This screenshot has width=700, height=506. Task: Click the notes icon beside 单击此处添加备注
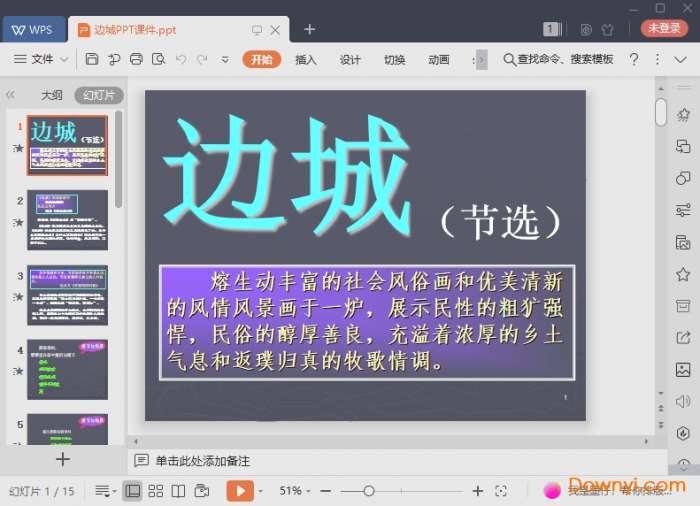click(x=142, y=460)
